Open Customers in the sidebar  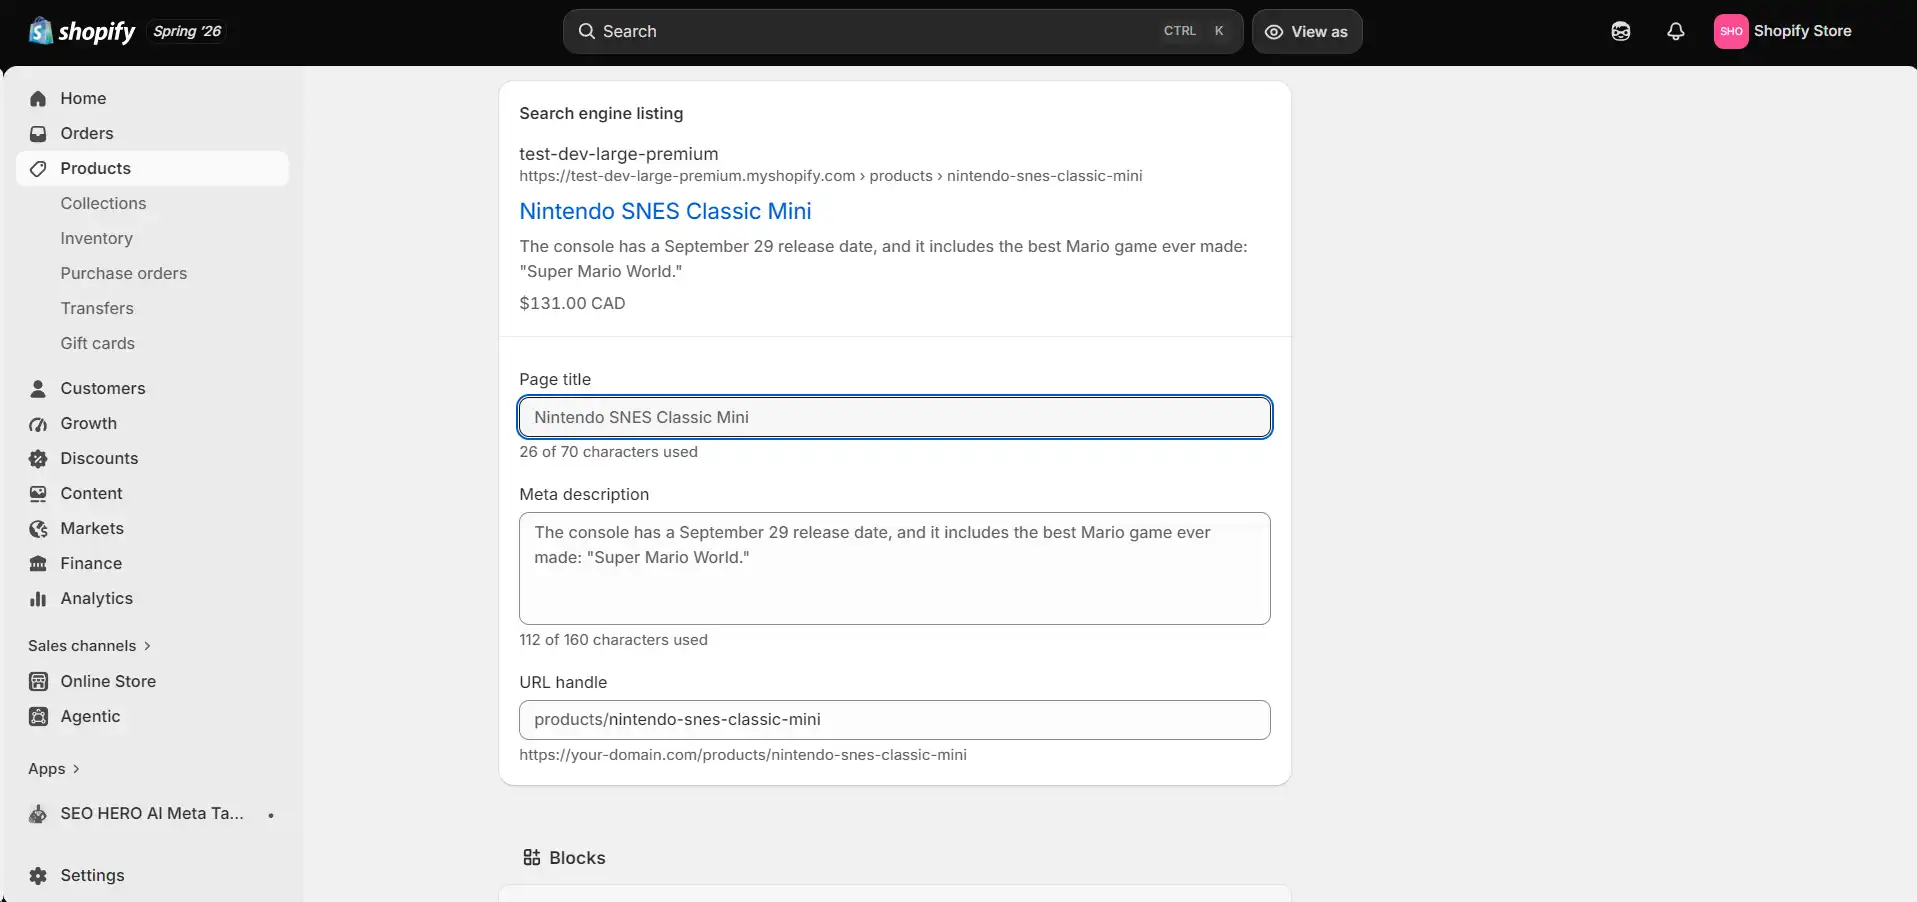click(x=152, y=388)
